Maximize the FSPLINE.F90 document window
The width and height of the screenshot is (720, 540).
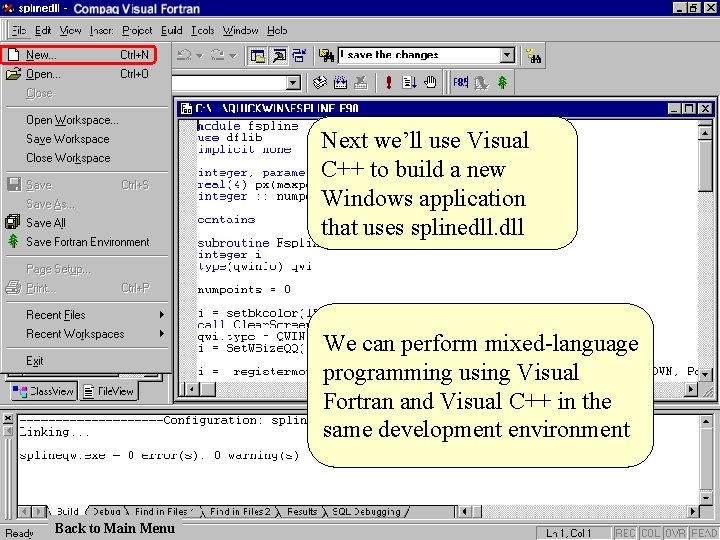pyautogui.click(x=688, y=108)
